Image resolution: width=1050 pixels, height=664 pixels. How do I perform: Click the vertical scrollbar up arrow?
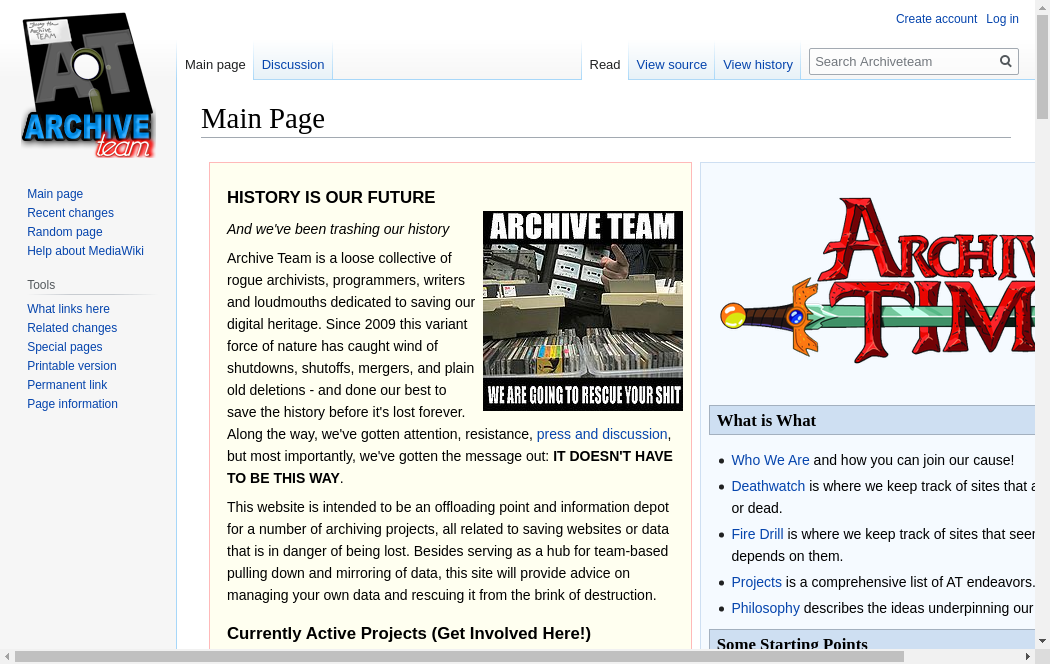[x=1042, y=7]
